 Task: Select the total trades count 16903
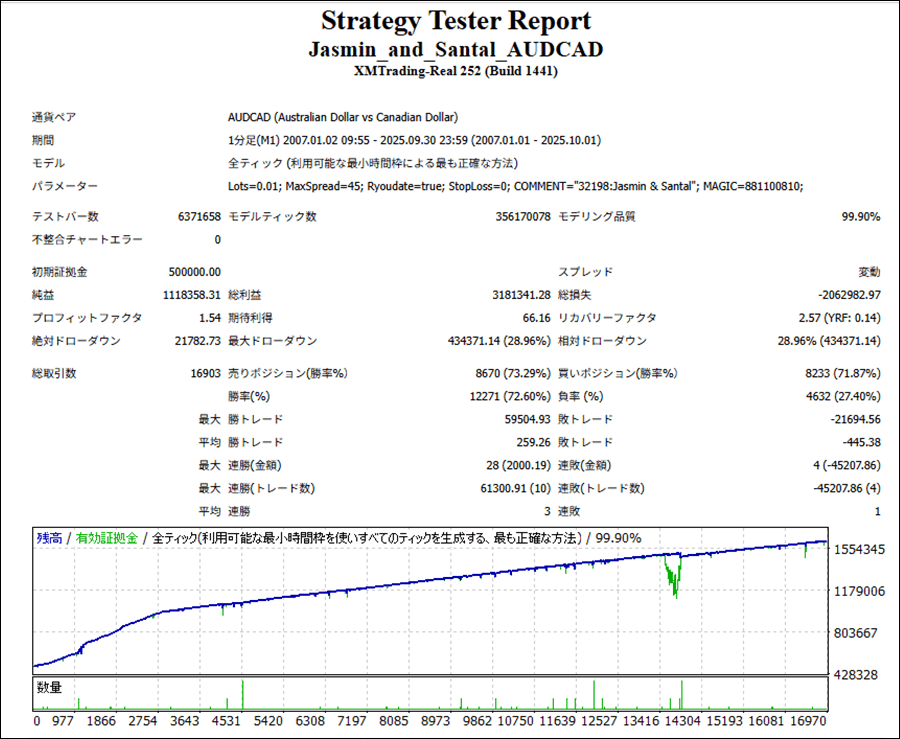202,374
